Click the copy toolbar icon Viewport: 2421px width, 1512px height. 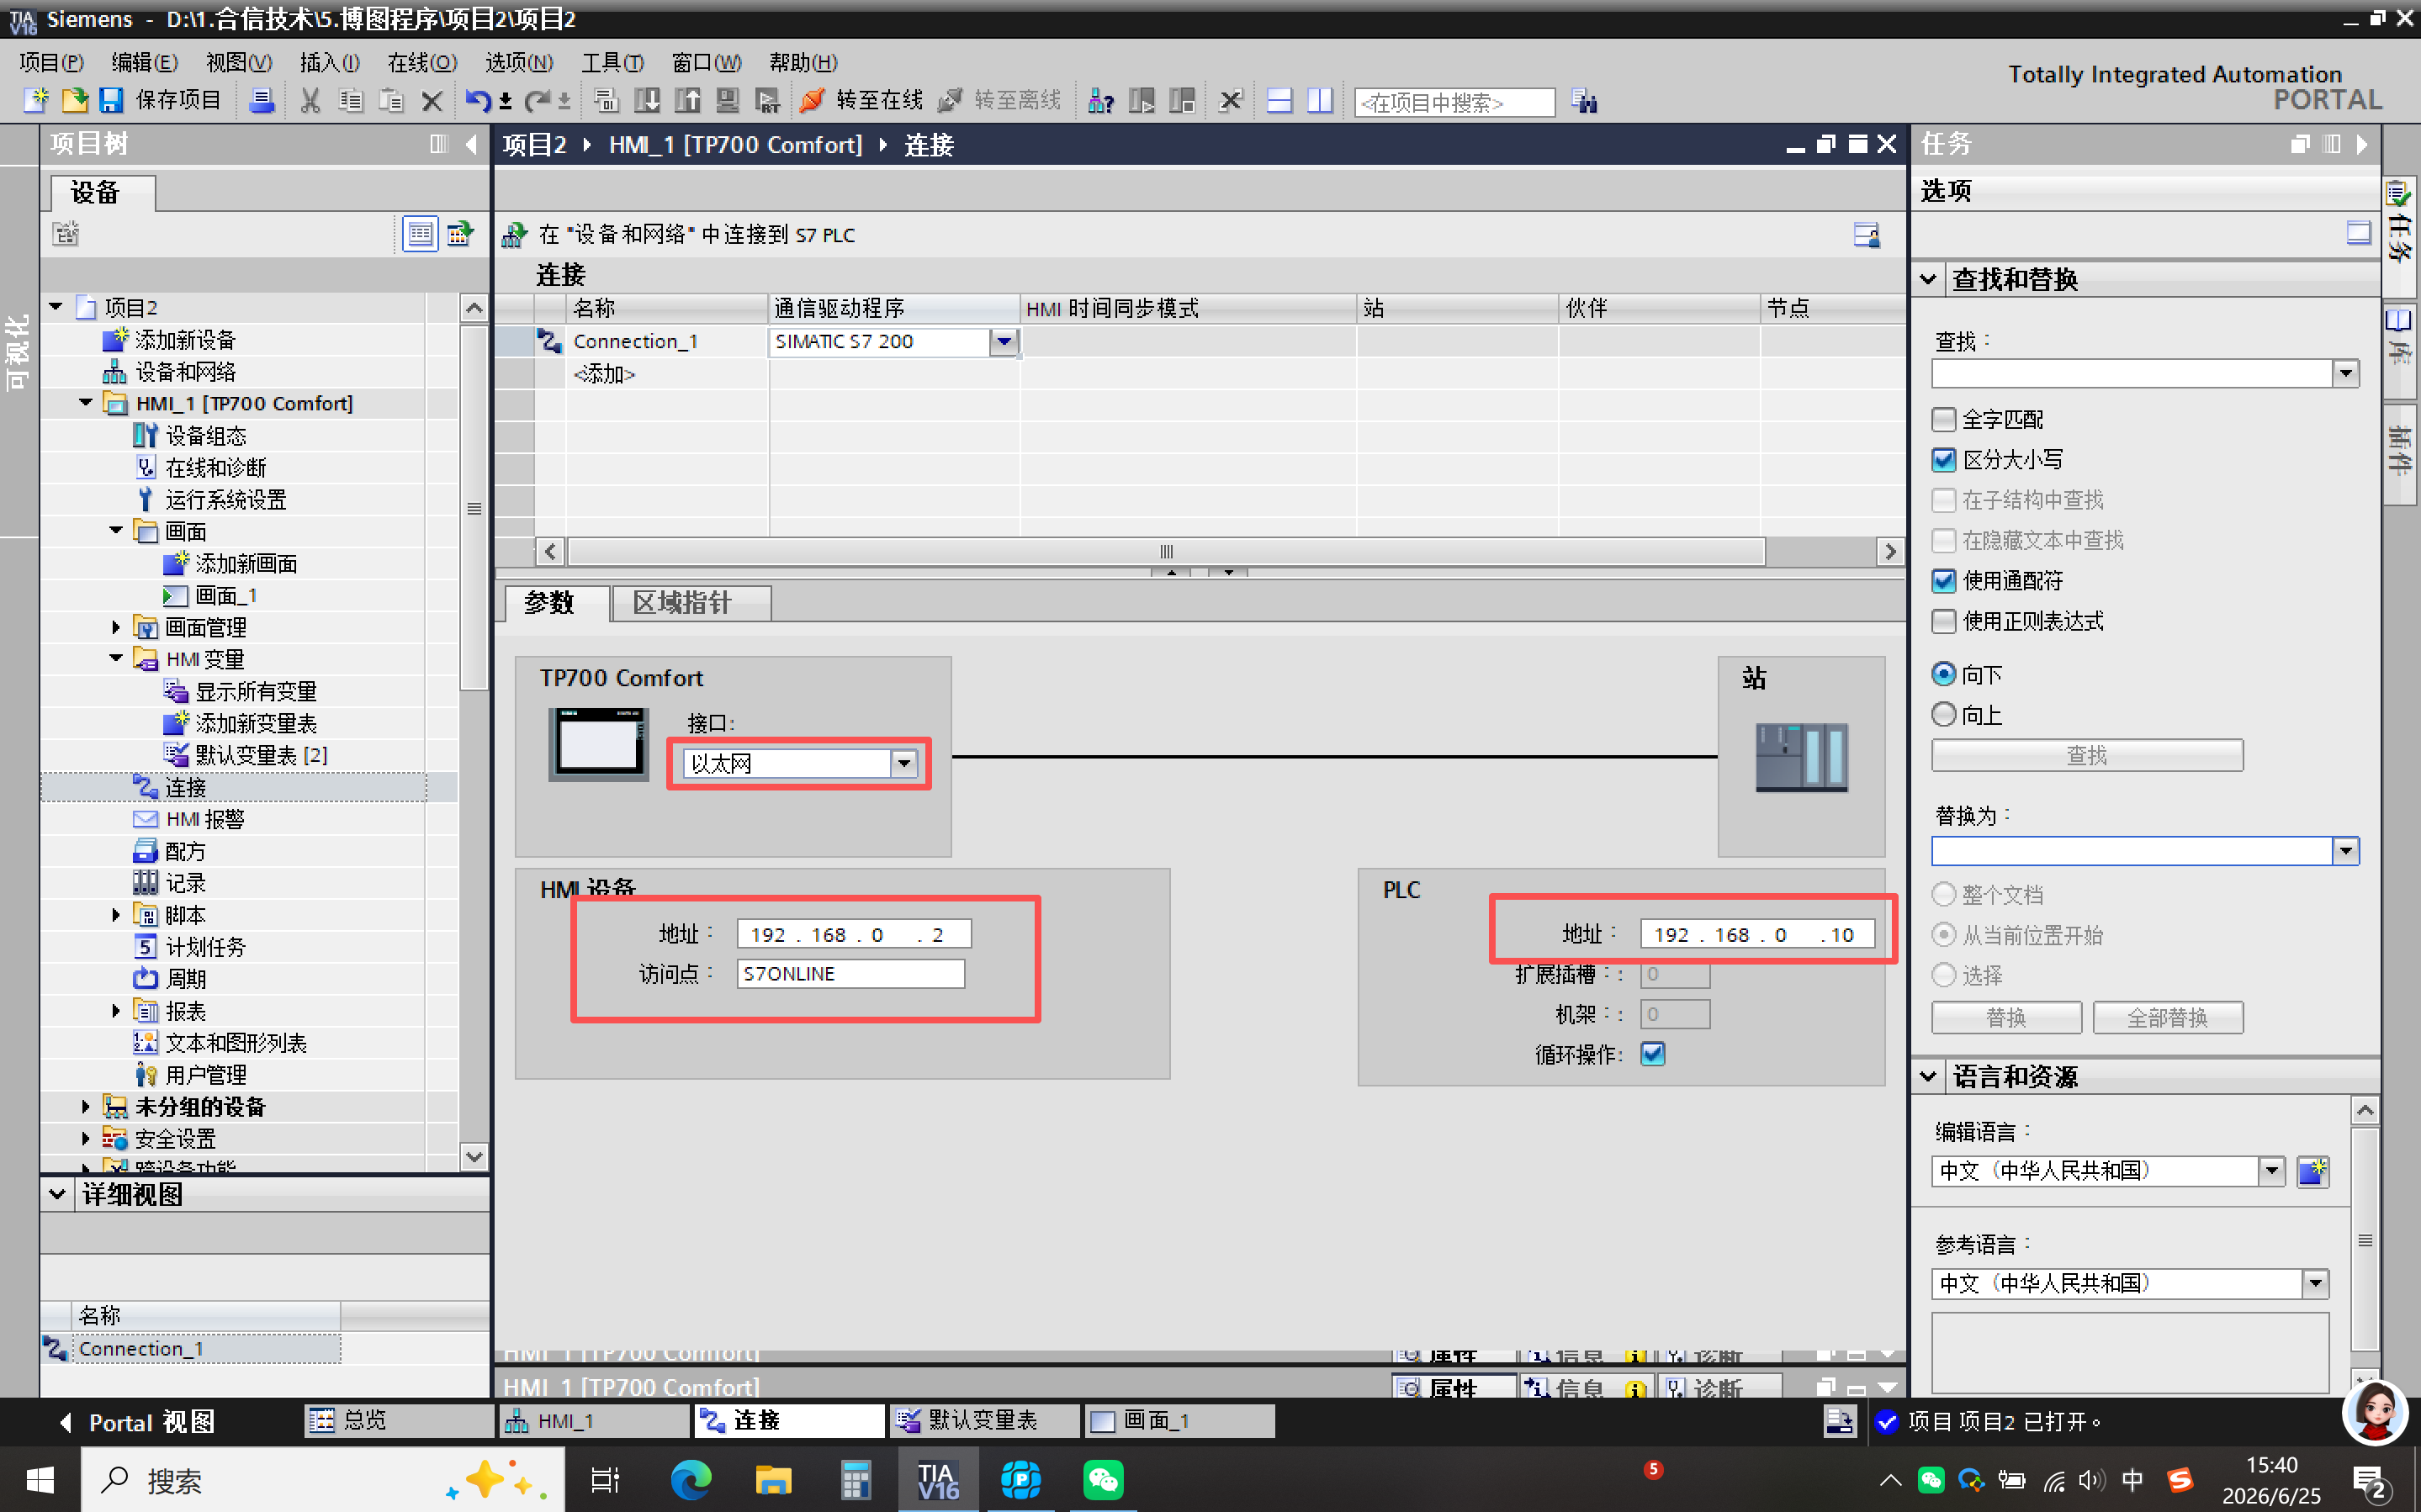click(351, 100)
